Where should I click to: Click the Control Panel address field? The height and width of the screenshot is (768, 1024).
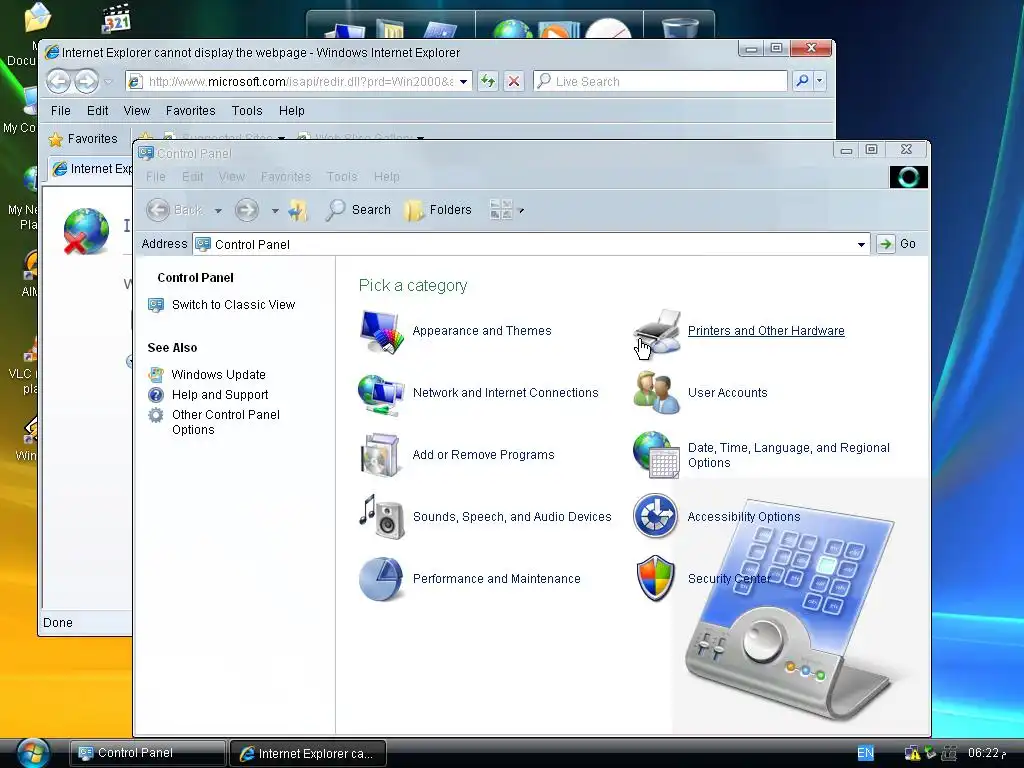(533, 244)
